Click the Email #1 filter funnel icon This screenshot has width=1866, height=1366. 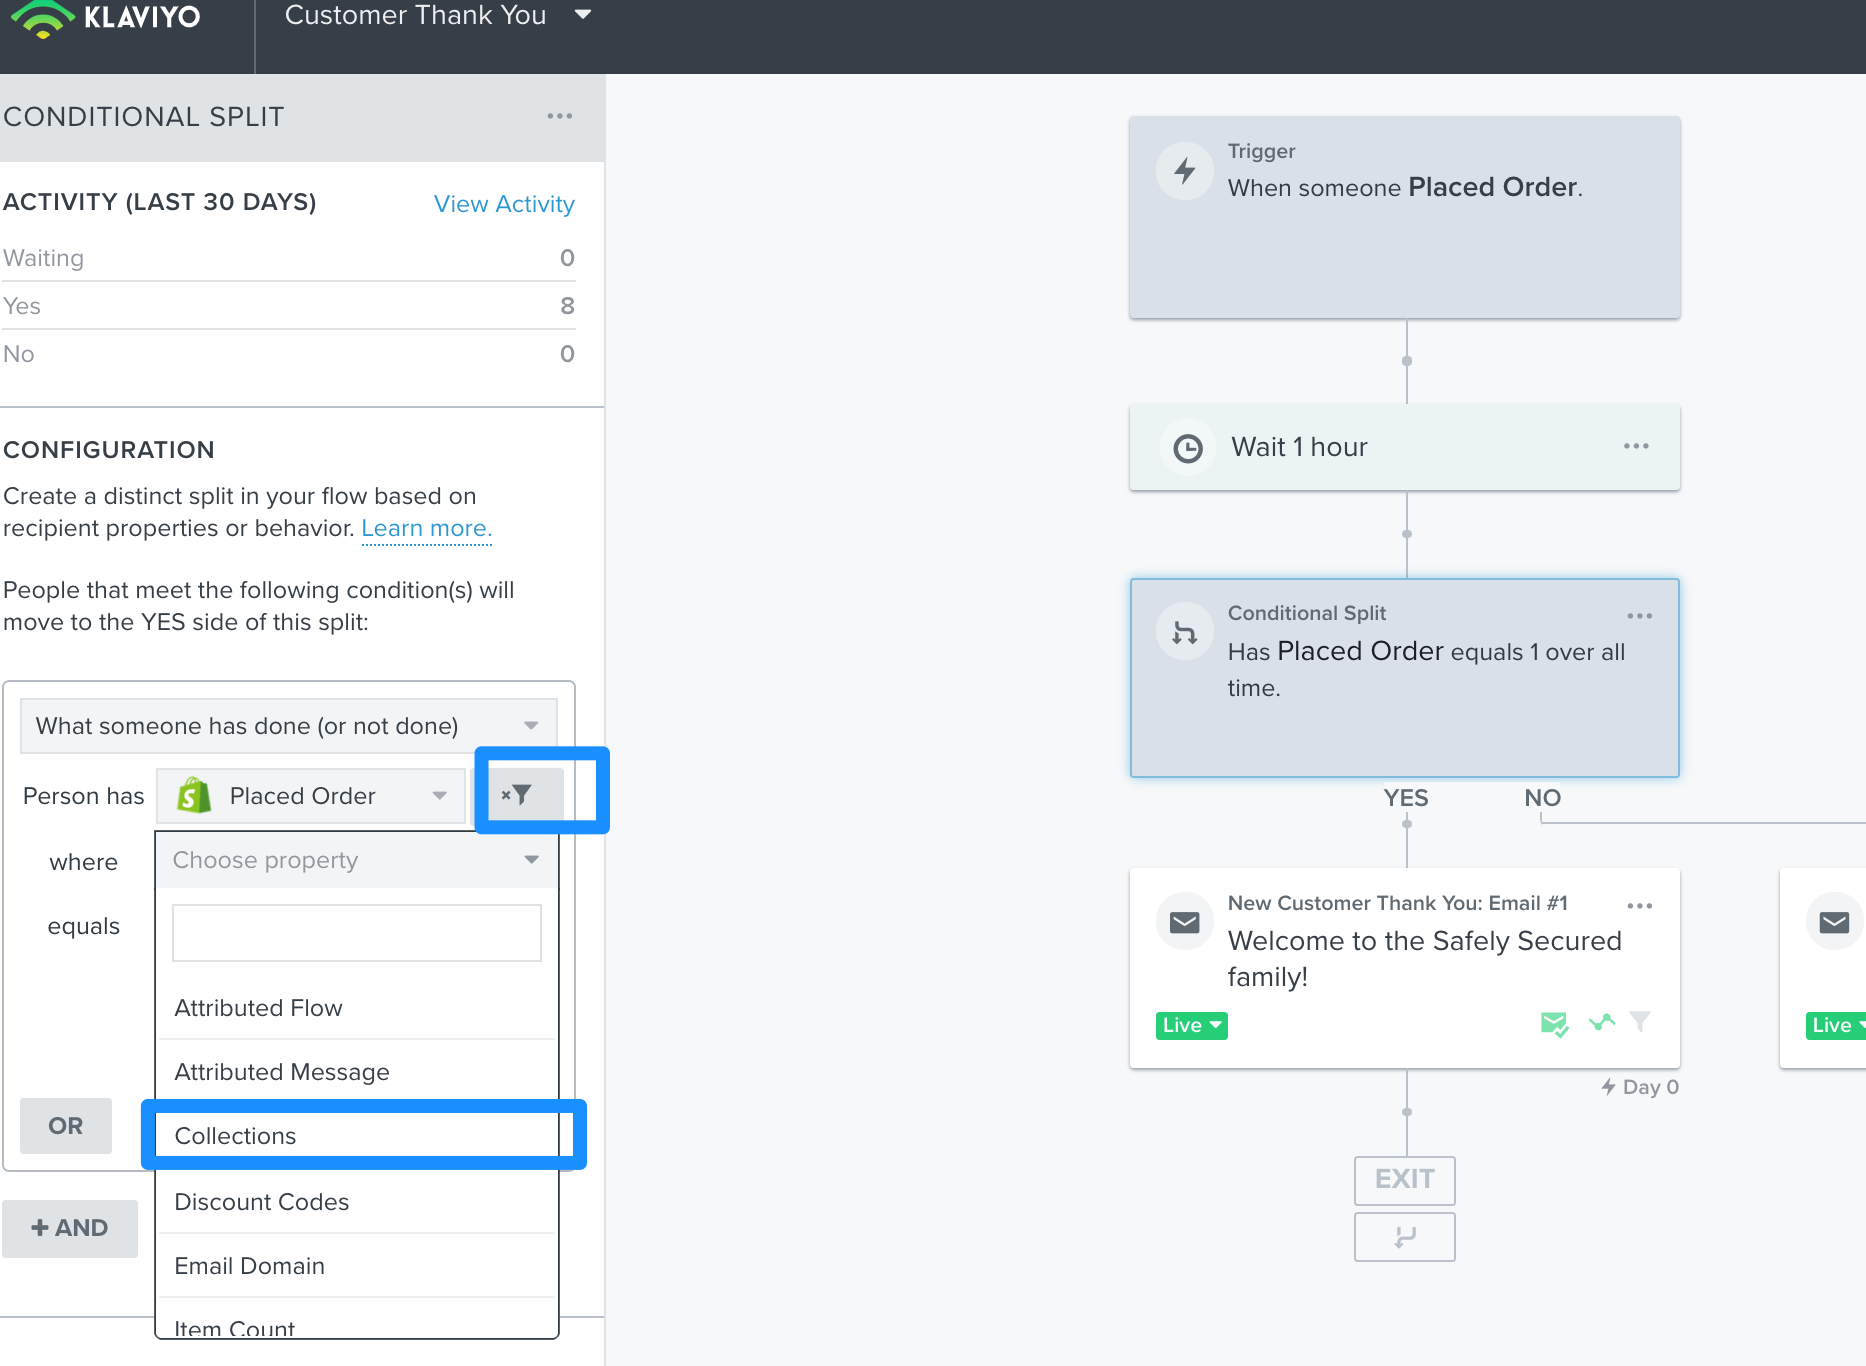[1640, 1021]
